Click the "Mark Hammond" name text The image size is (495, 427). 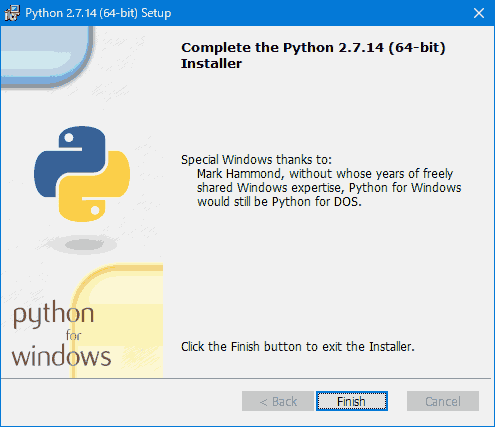pyautogui.click(x=239, y=174)
